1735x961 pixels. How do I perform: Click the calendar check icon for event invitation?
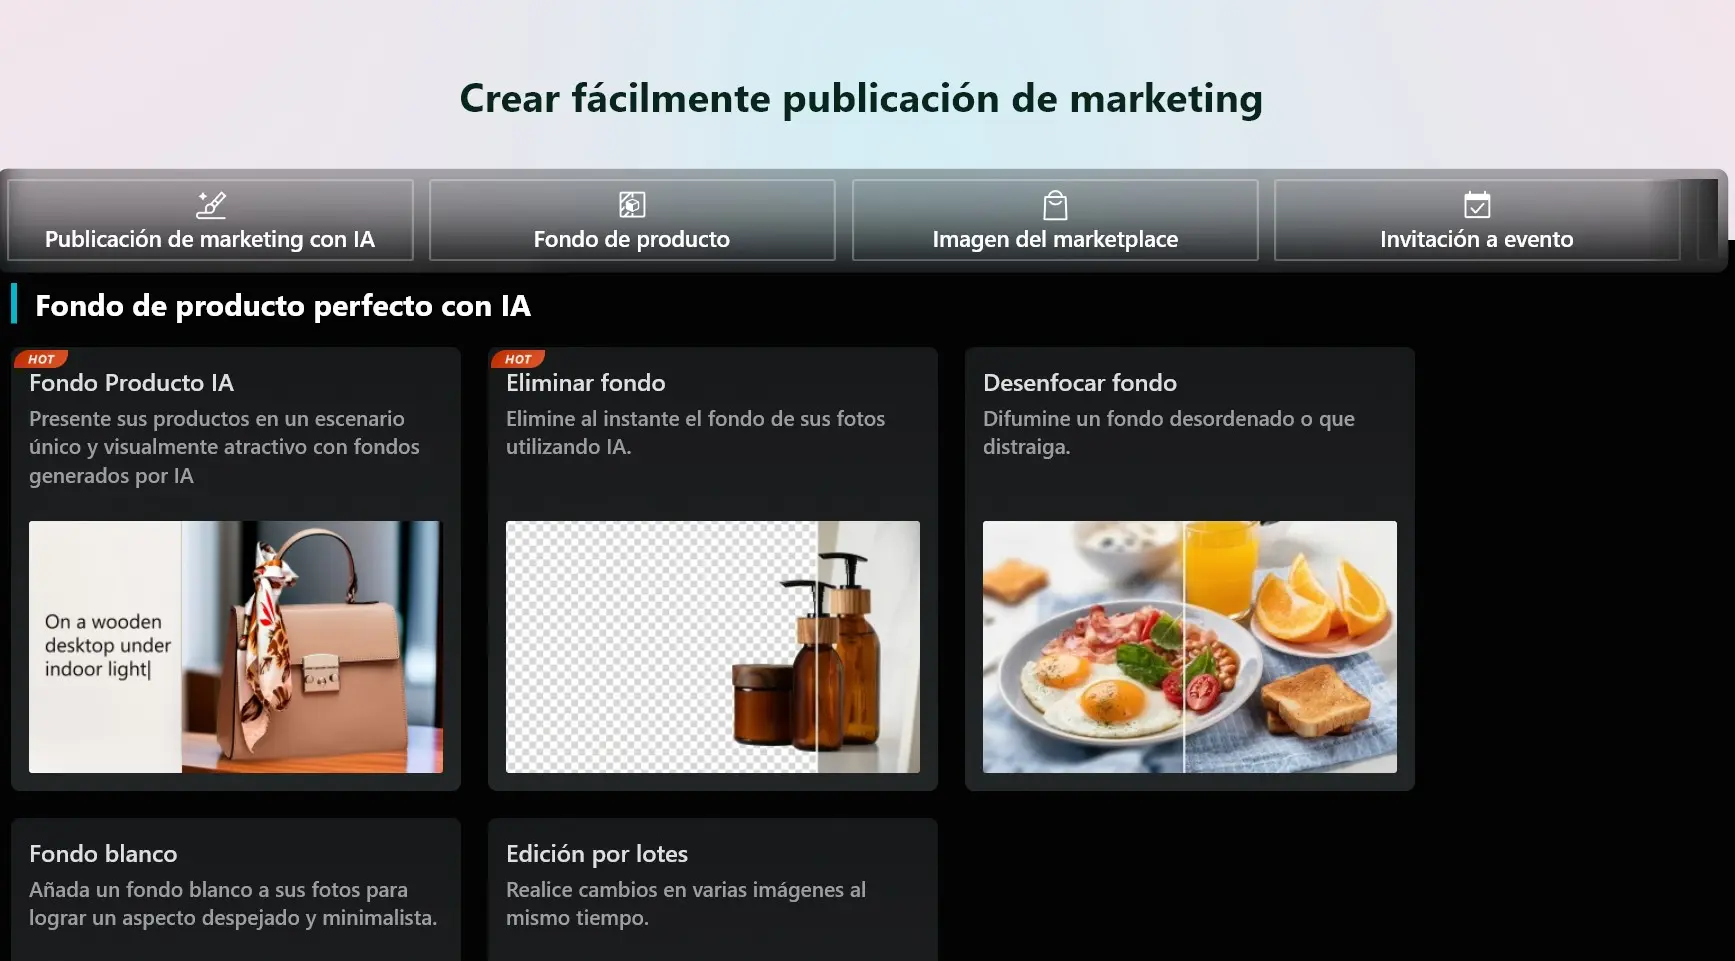(1477, 205)
